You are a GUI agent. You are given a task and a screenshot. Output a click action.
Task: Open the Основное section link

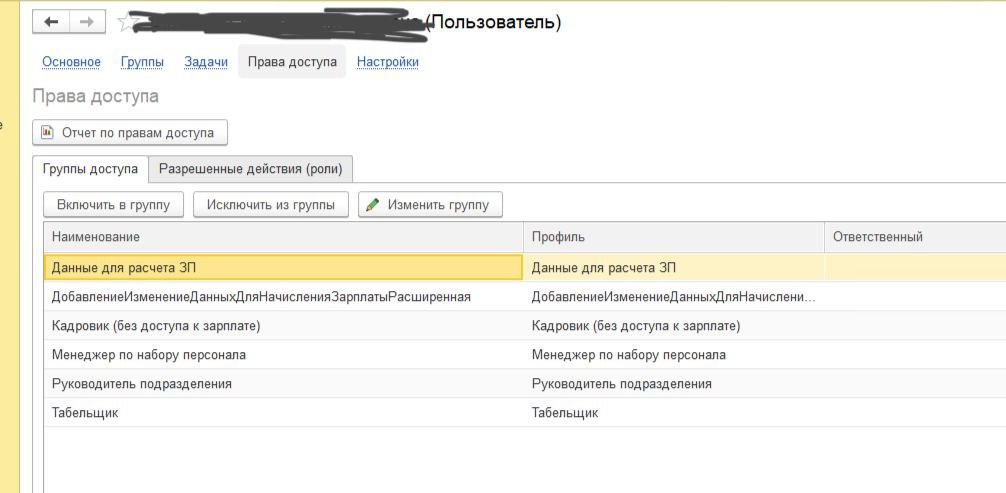(71, 62)
